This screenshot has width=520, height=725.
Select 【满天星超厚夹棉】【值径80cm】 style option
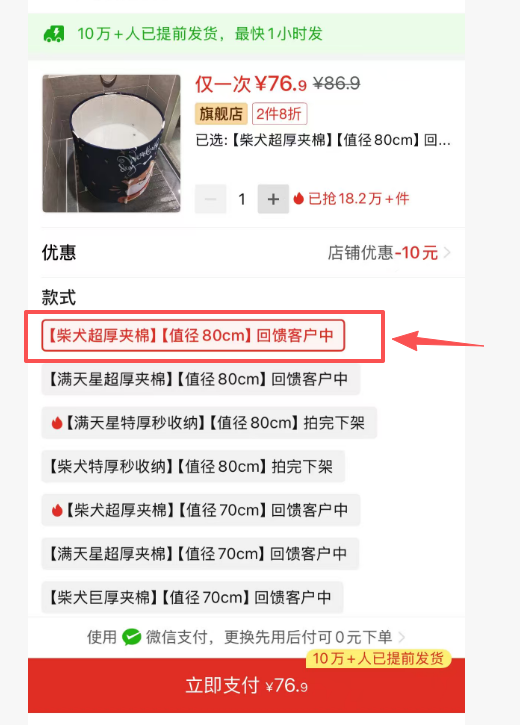[x=201, y=379]
